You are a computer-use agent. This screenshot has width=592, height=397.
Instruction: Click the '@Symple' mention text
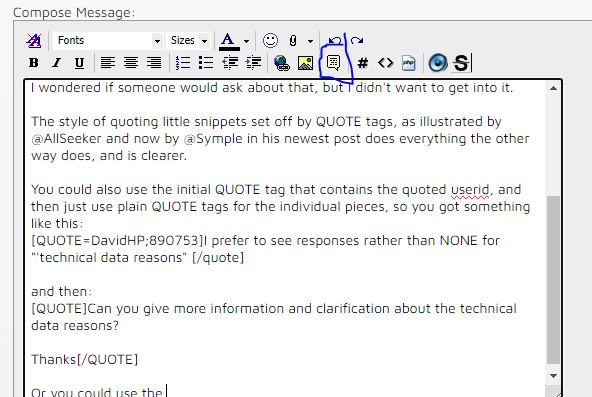[x=213, y=139]
